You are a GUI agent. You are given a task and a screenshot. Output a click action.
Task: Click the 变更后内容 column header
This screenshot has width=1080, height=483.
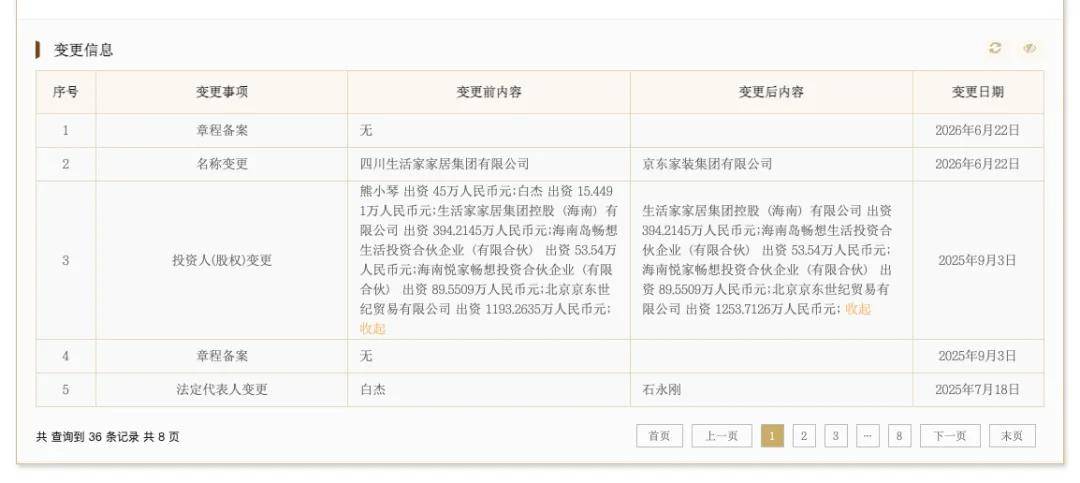click(771, 92)
